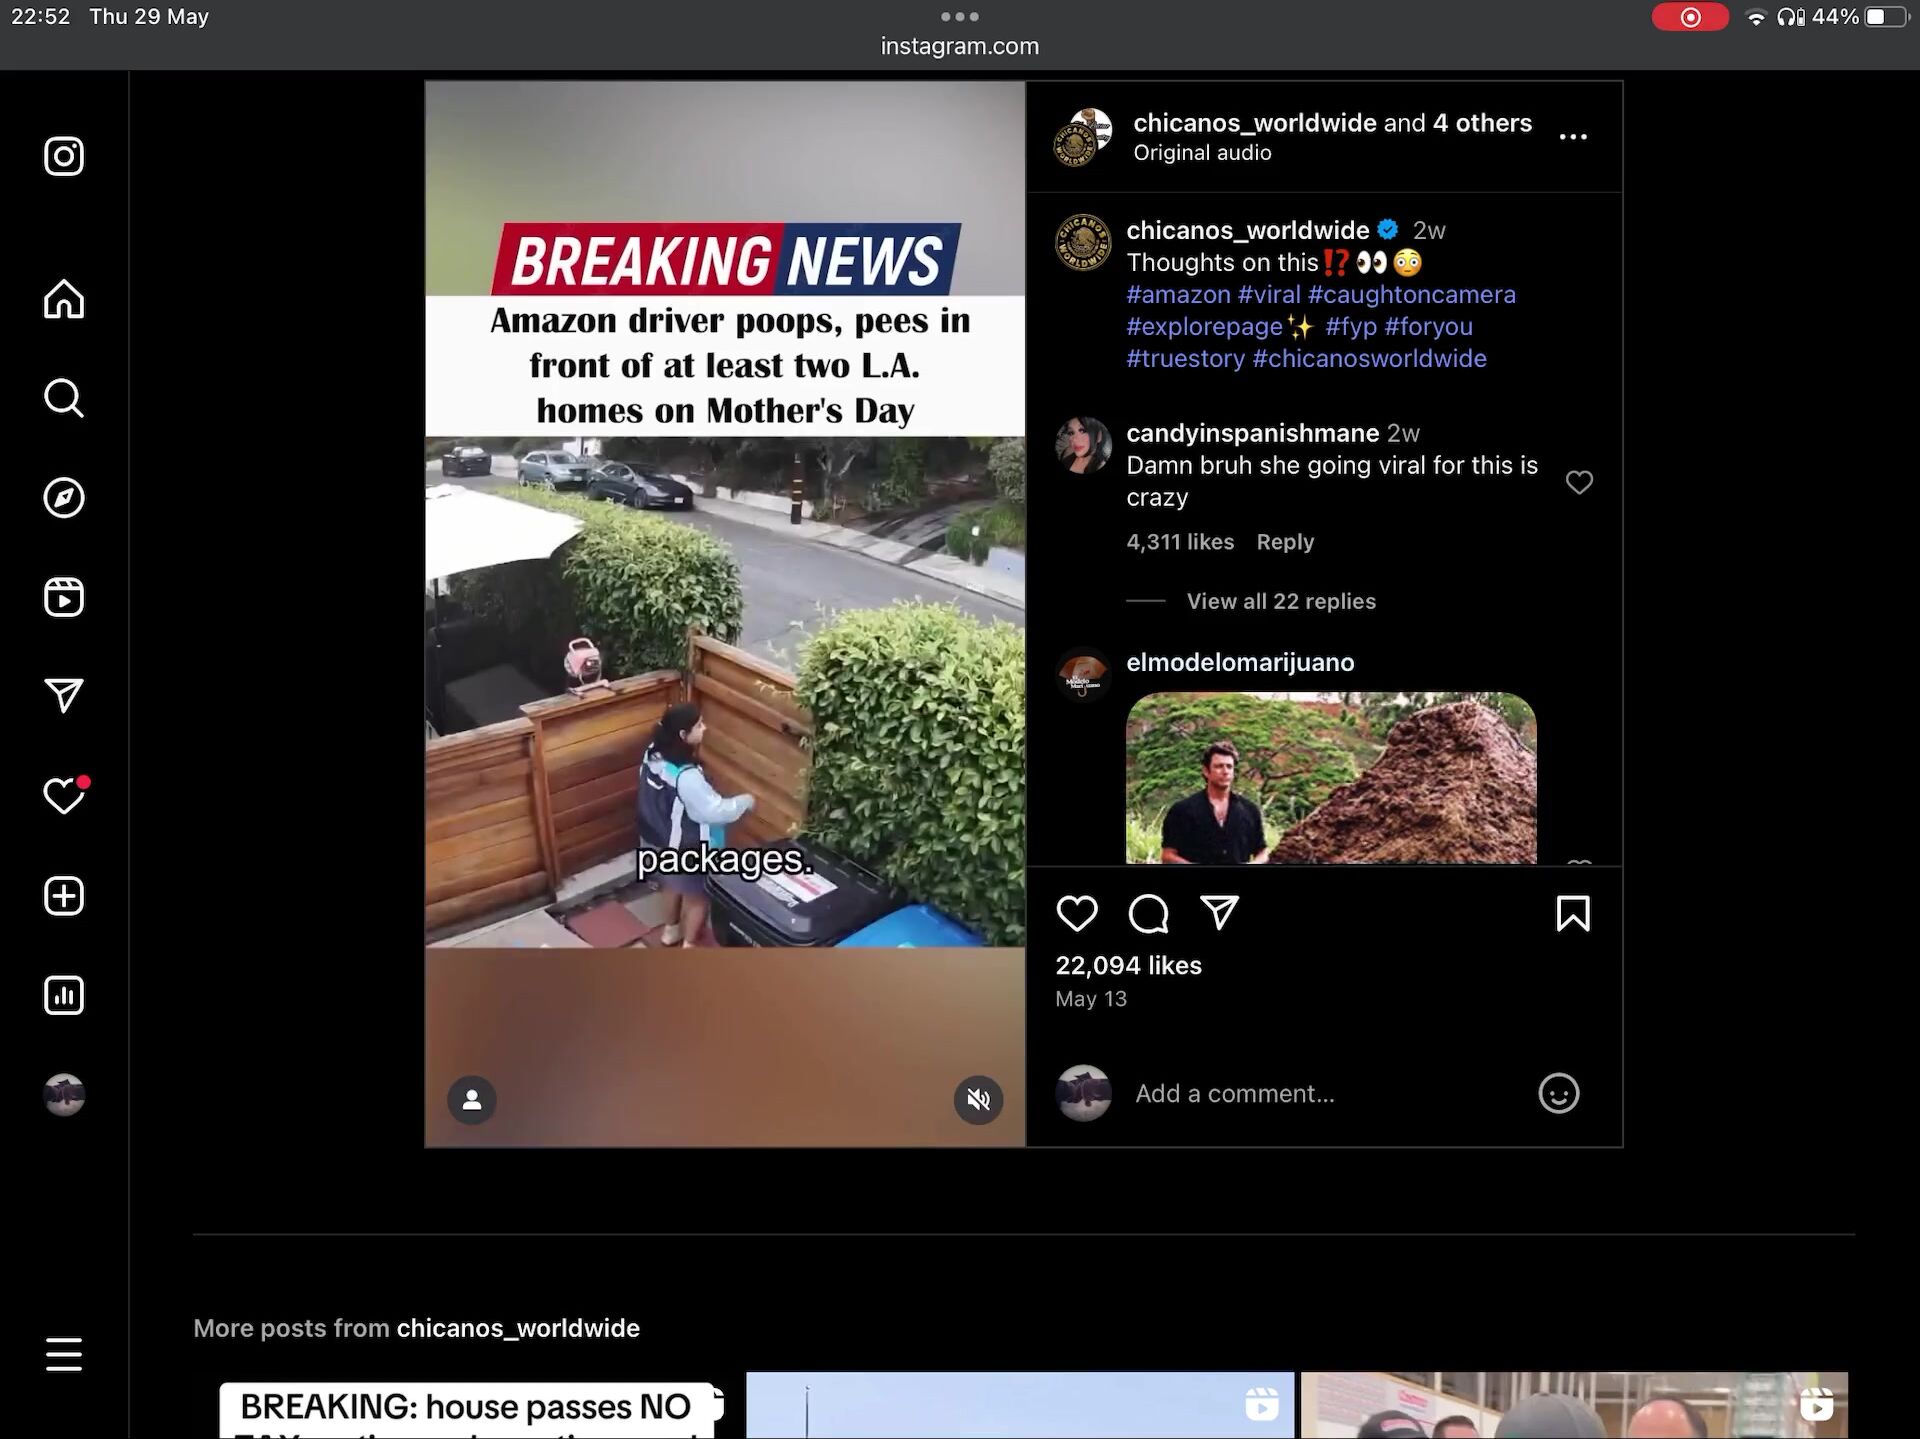This screenshot has width=1920, height=1439.
Task: Tap the red screen recording indicator
Action: (x=1690, y=17)
